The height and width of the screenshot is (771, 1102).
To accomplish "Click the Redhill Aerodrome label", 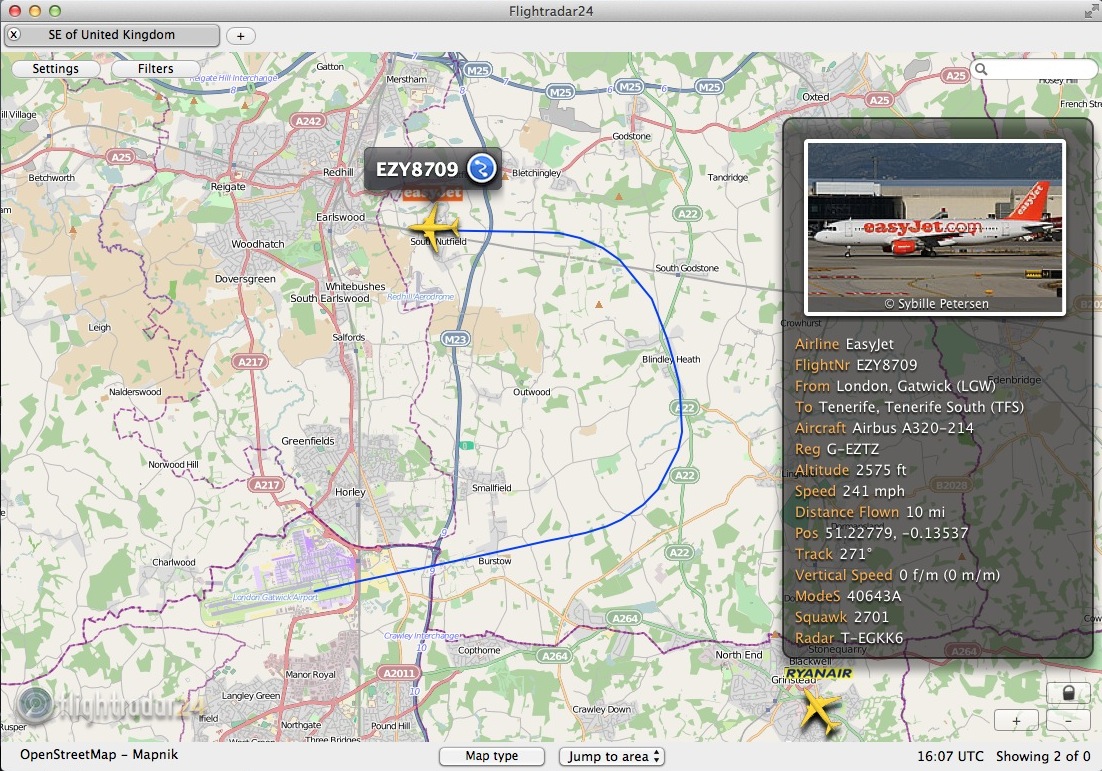I will point(420,297).
